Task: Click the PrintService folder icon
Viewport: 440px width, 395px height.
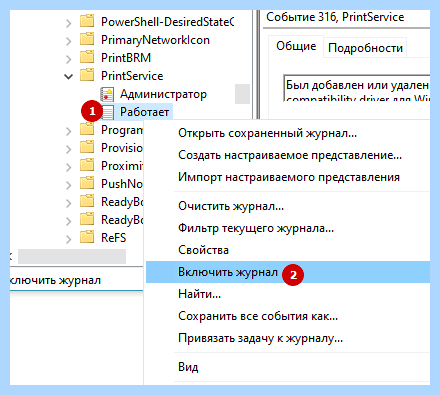Action: 87,75
